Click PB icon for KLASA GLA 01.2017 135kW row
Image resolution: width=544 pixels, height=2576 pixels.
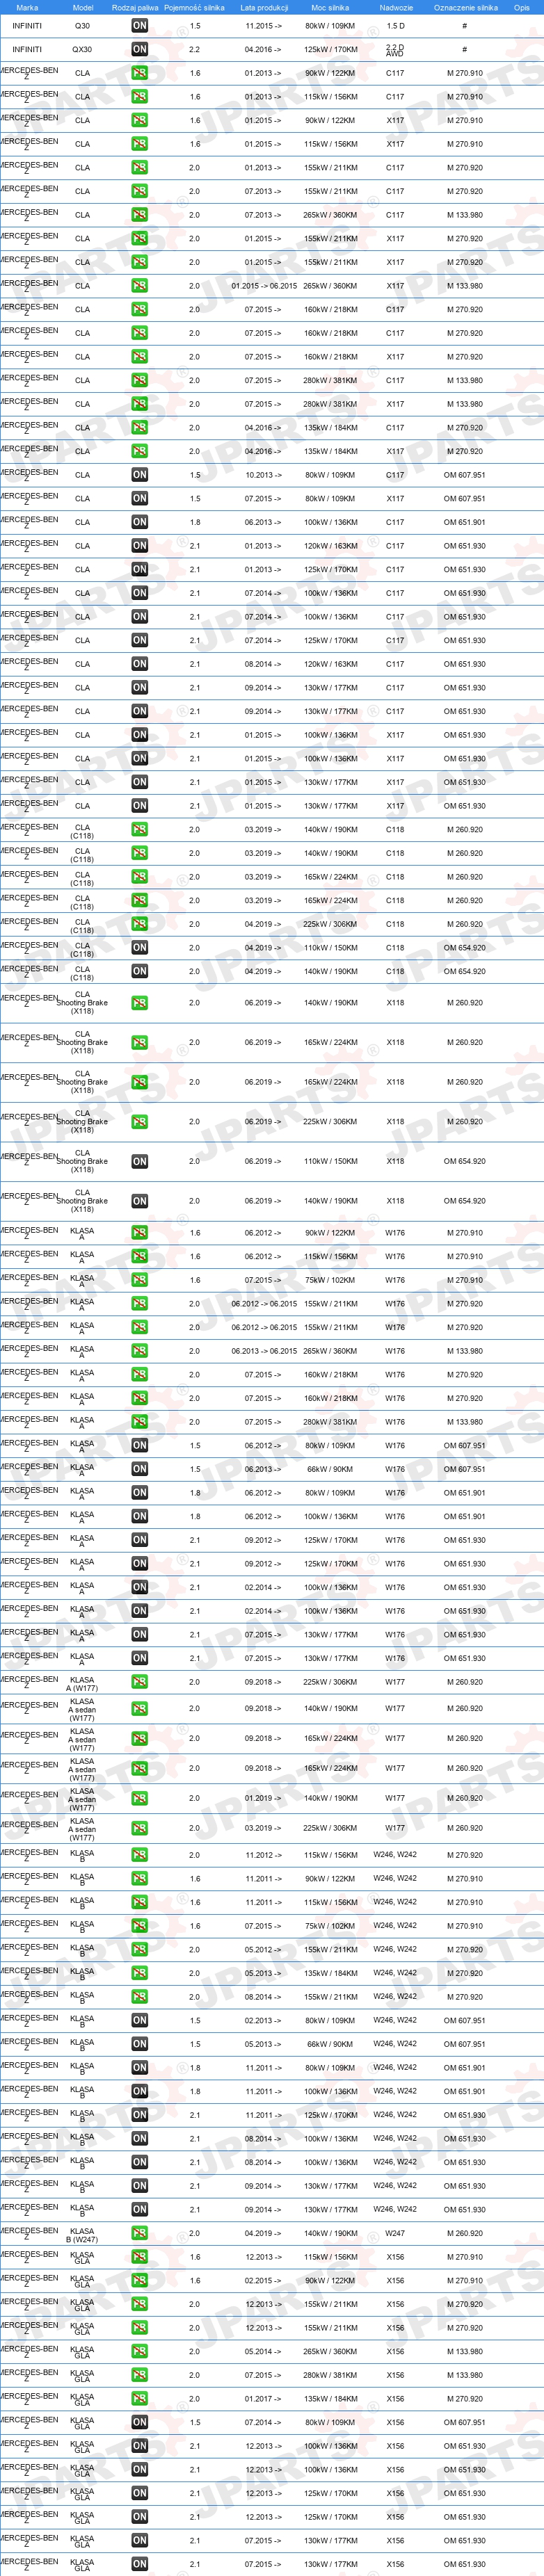pos(139,2399)
